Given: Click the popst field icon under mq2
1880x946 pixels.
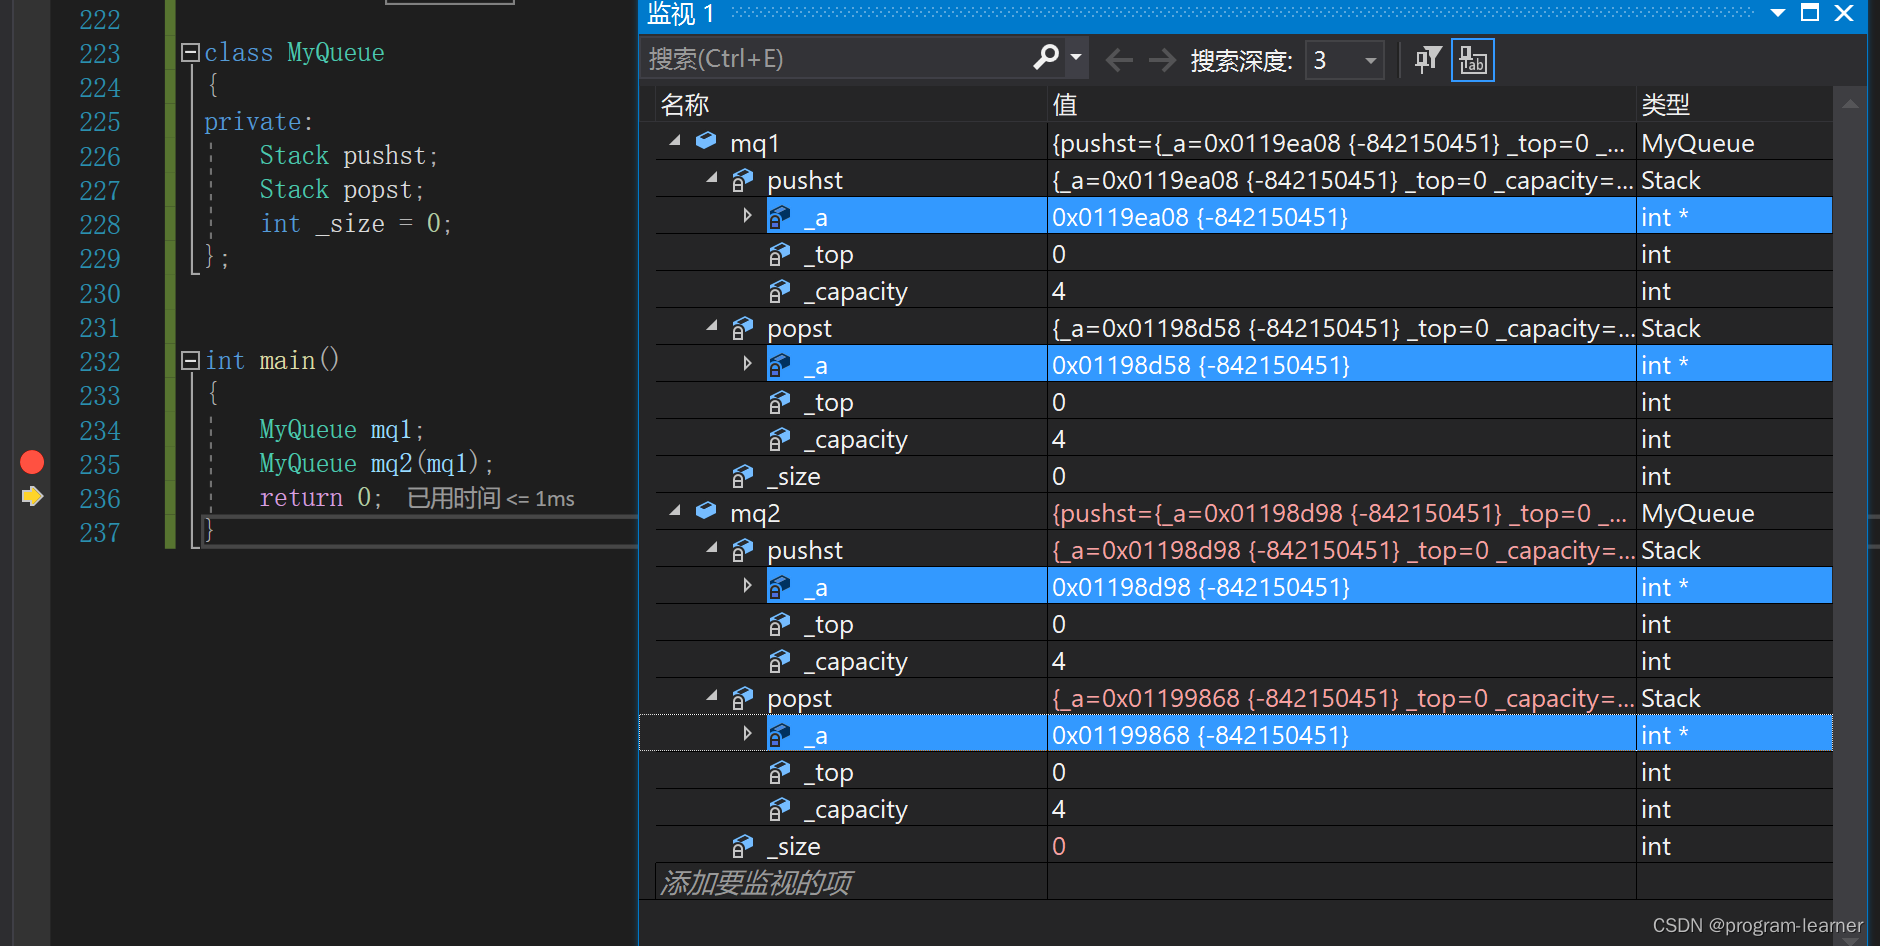Looking at the screenshot, I should [742, 698].
